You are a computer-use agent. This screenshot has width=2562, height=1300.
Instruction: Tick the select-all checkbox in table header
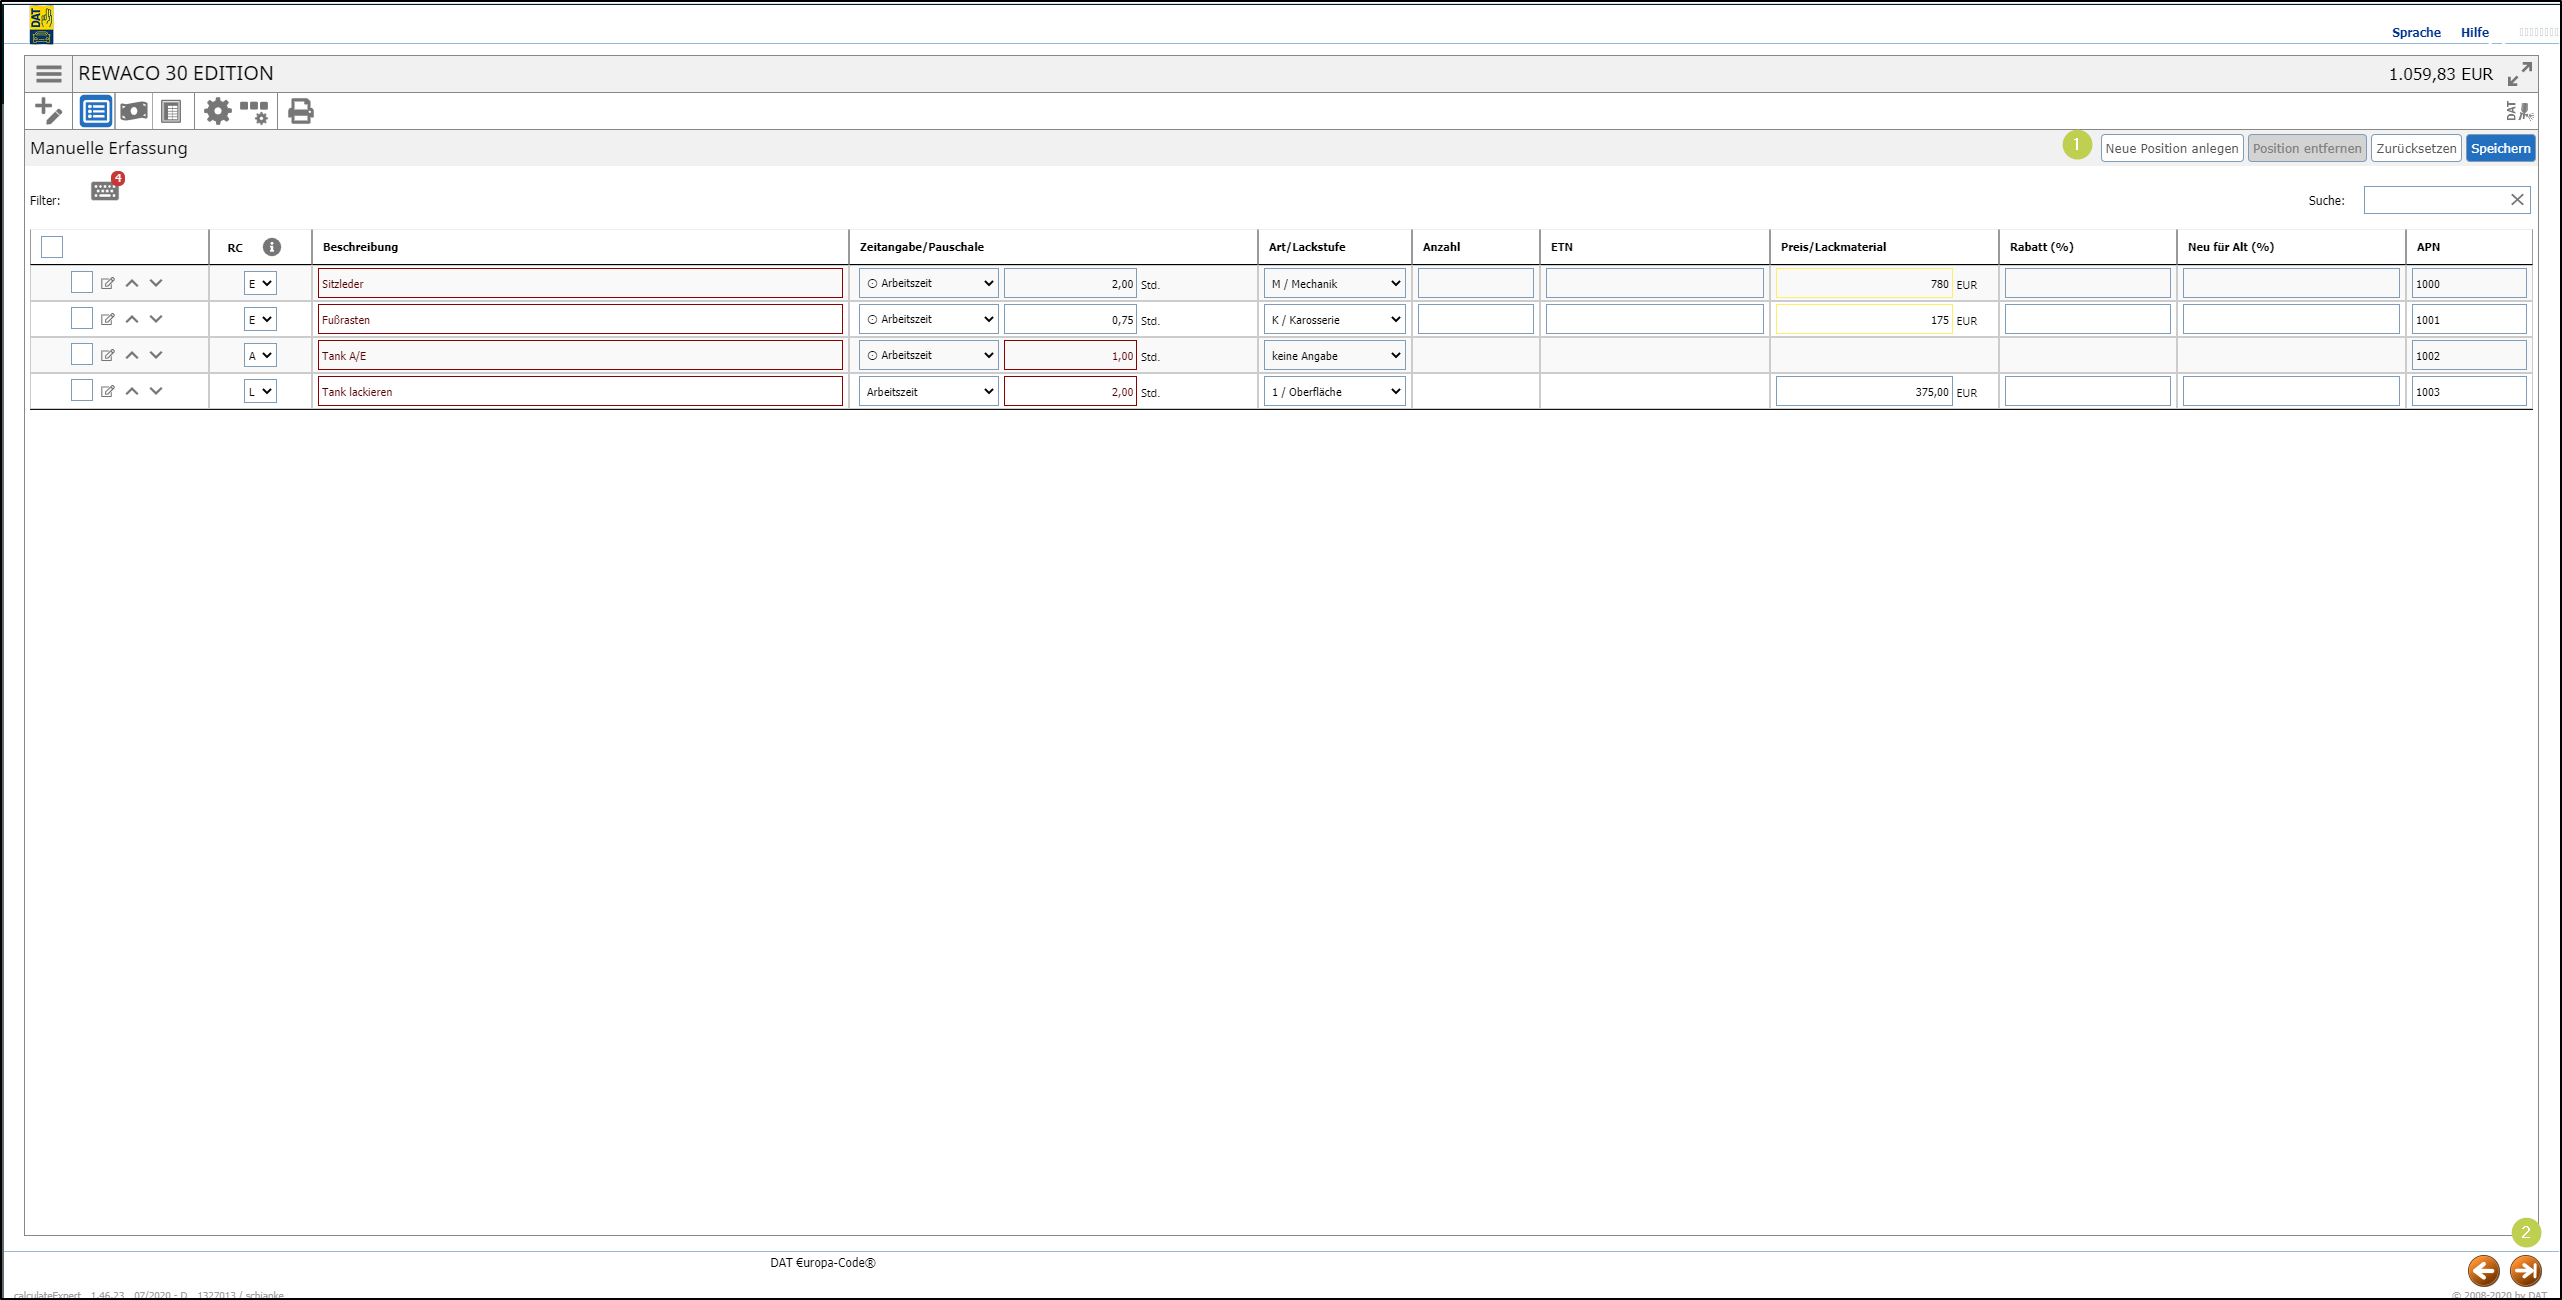pos(52,247)
